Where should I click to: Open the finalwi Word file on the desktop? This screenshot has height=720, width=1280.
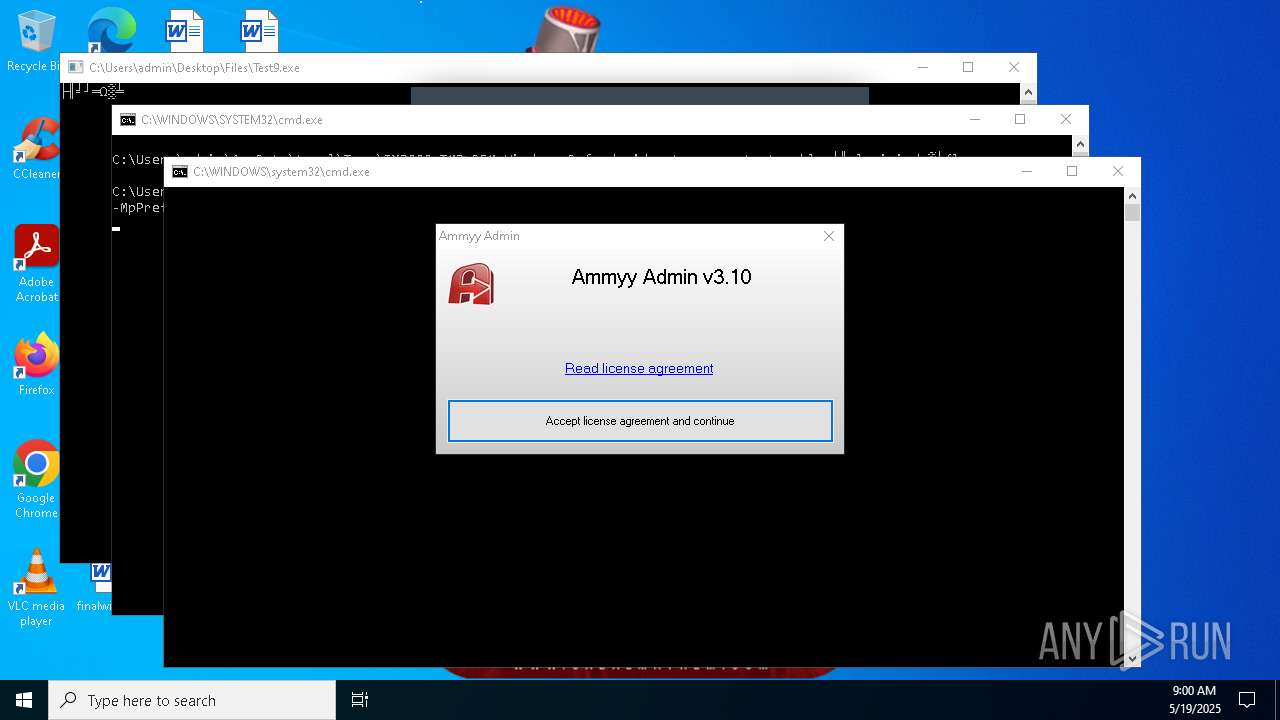(96, 587)
